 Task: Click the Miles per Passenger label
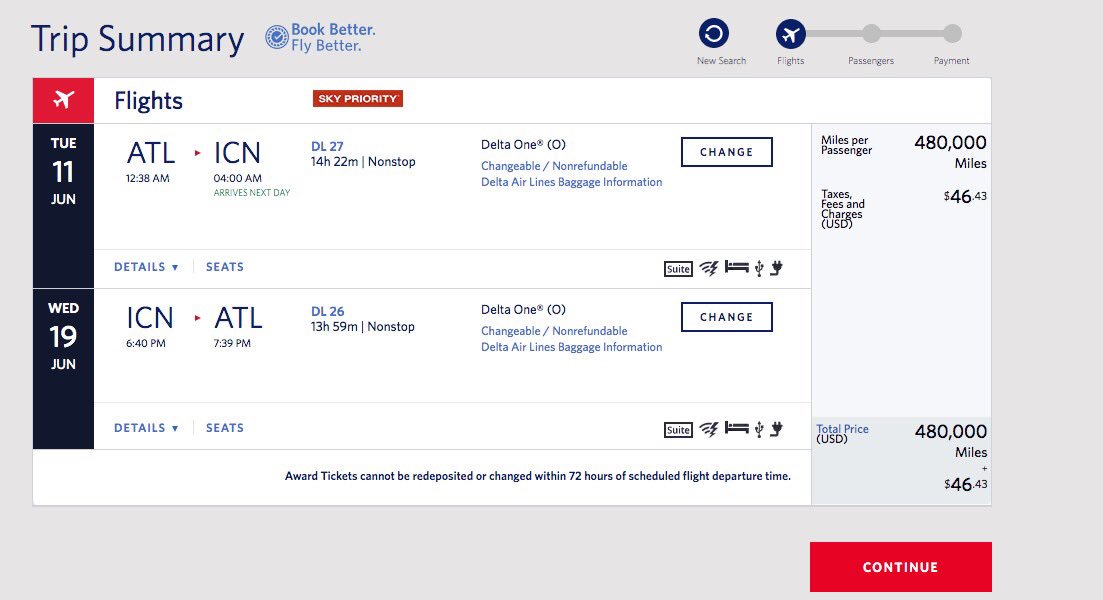click(x=846, y=145)
